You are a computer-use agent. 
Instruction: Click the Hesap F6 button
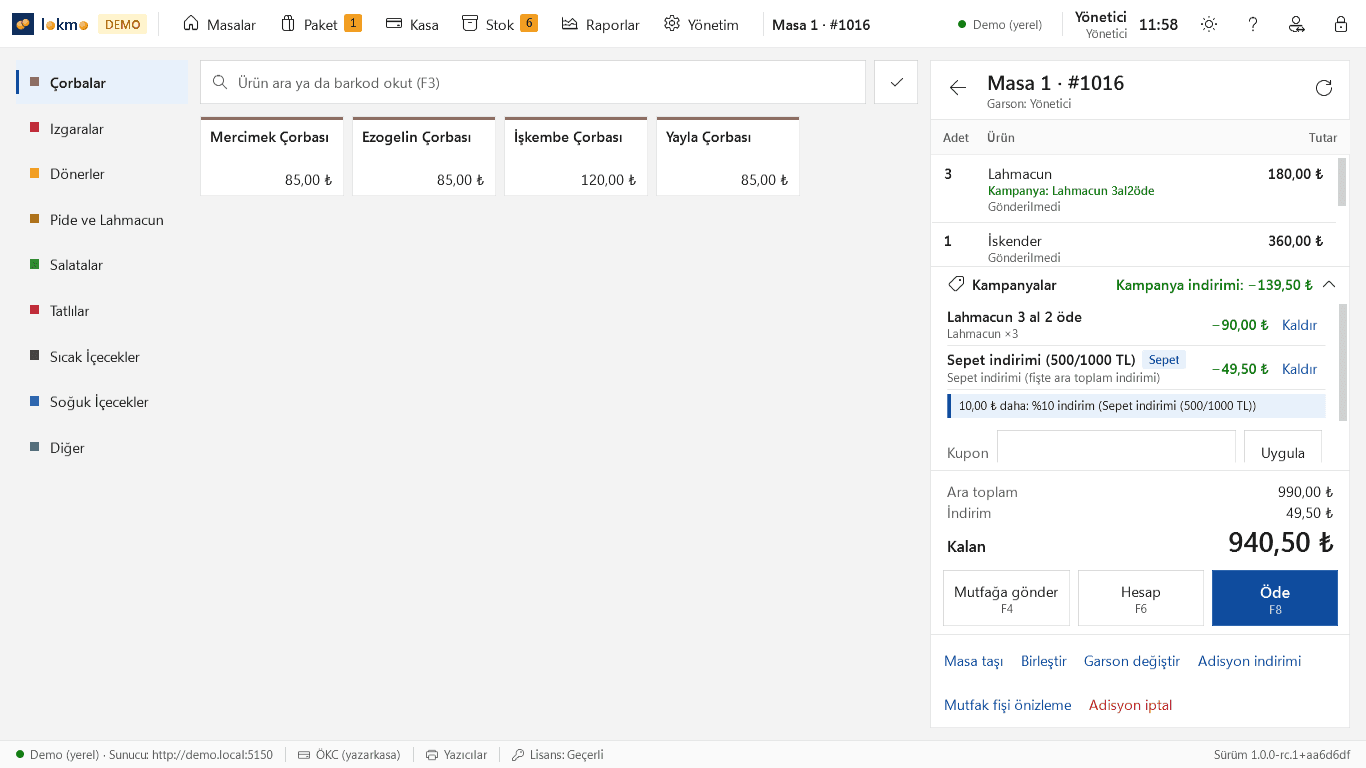coord(1141,598)
